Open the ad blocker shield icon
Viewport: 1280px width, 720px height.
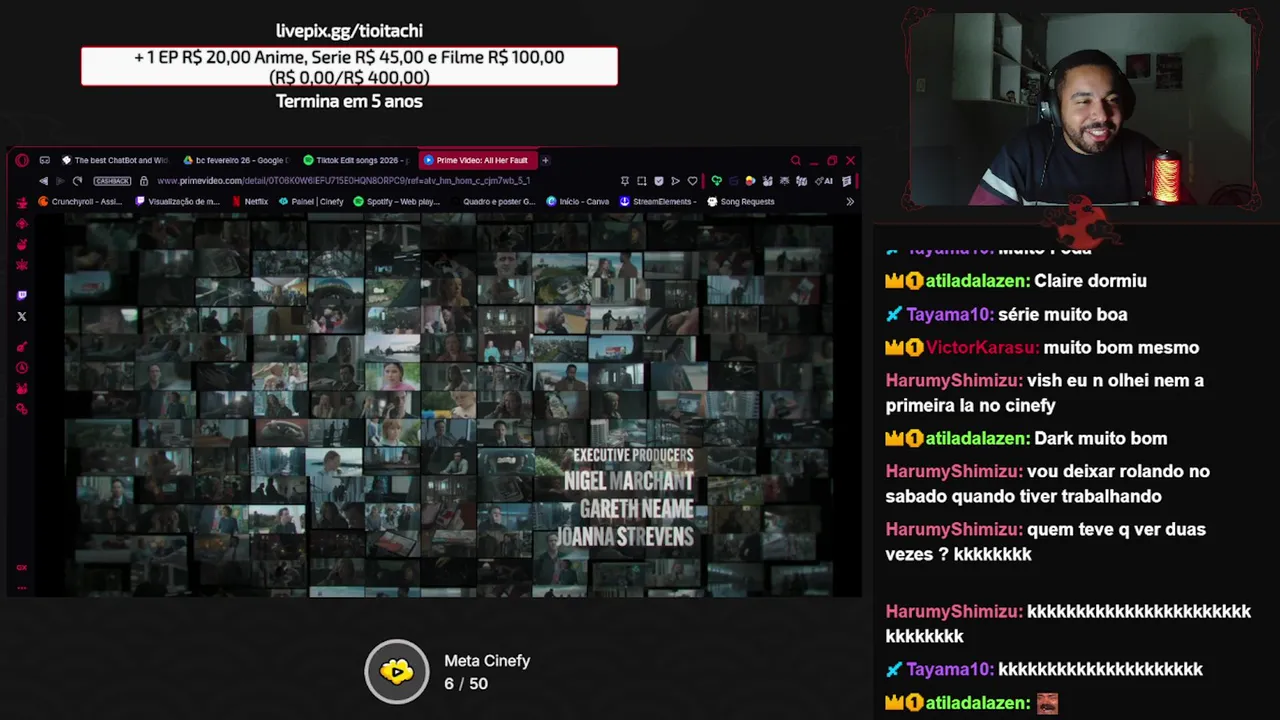(x=658, y=181)
